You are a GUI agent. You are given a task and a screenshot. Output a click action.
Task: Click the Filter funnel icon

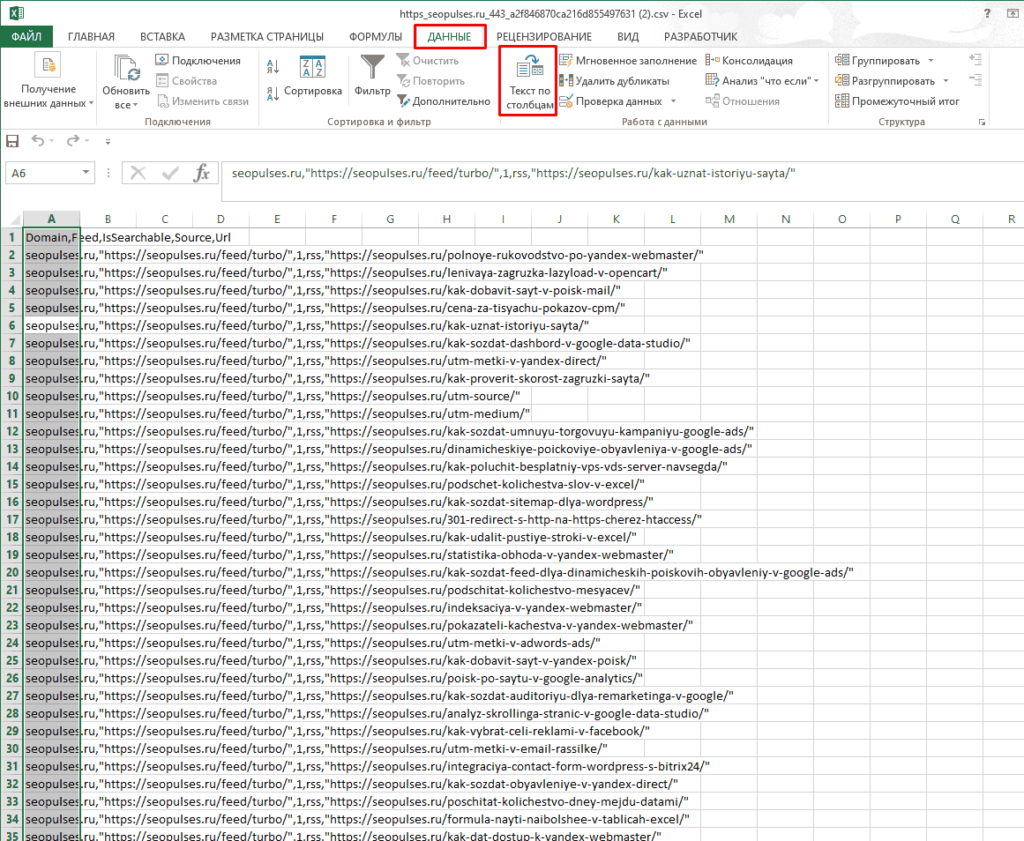(x=372, y=68)
